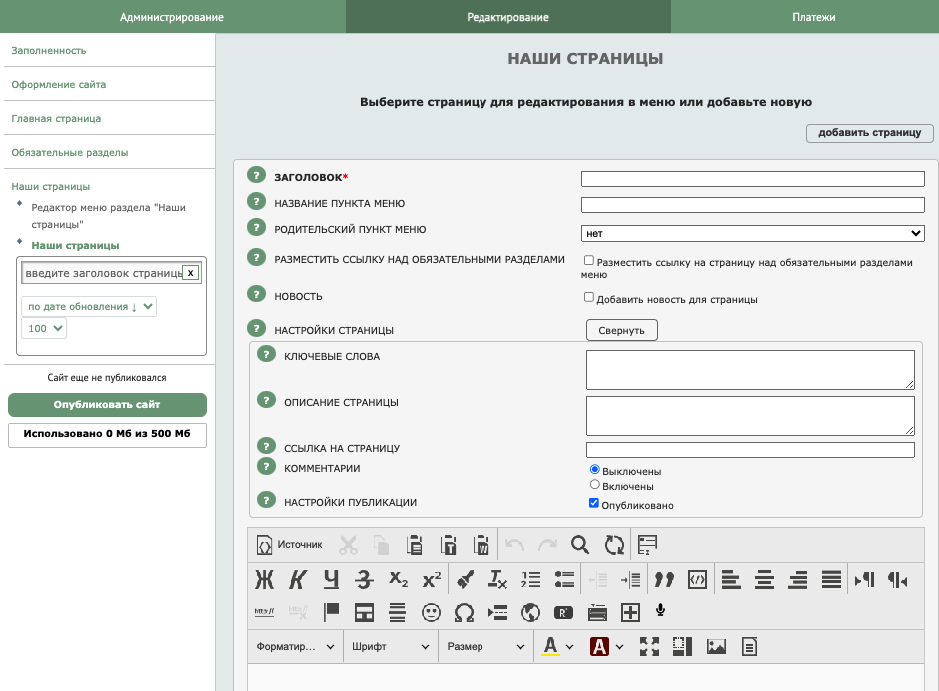Image resolution: width=939 pixels, height=691 pixels.
Task: Click the Special Character omega icon
Action: click(464, 612)
